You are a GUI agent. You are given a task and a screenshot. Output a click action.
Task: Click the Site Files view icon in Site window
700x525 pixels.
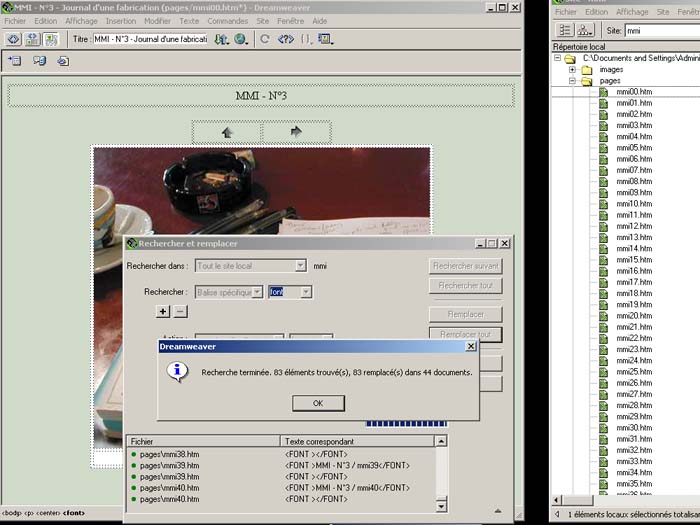(x=564, y=30)
